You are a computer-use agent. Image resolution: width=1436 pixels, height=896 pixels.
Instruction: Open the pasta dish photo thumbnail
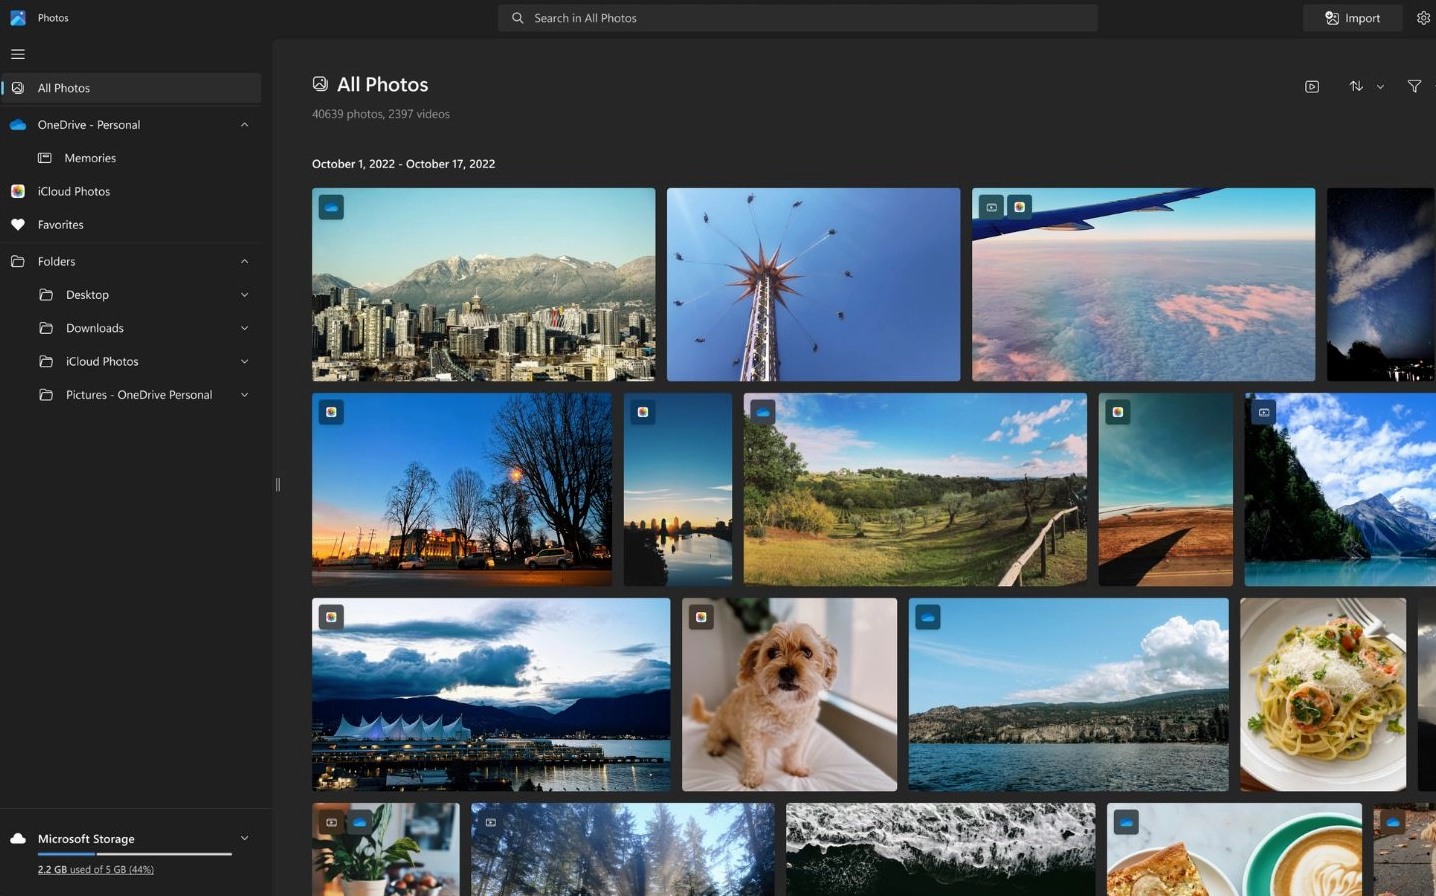click(1322, 695)
